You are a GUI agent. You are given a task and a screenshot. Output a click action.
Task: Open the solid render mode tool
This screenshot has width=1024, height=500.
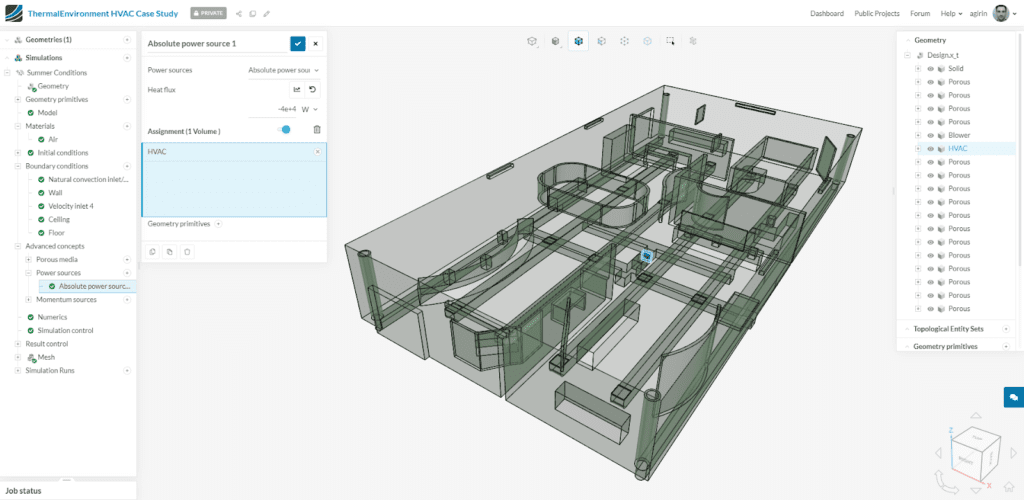pos(555,41)
